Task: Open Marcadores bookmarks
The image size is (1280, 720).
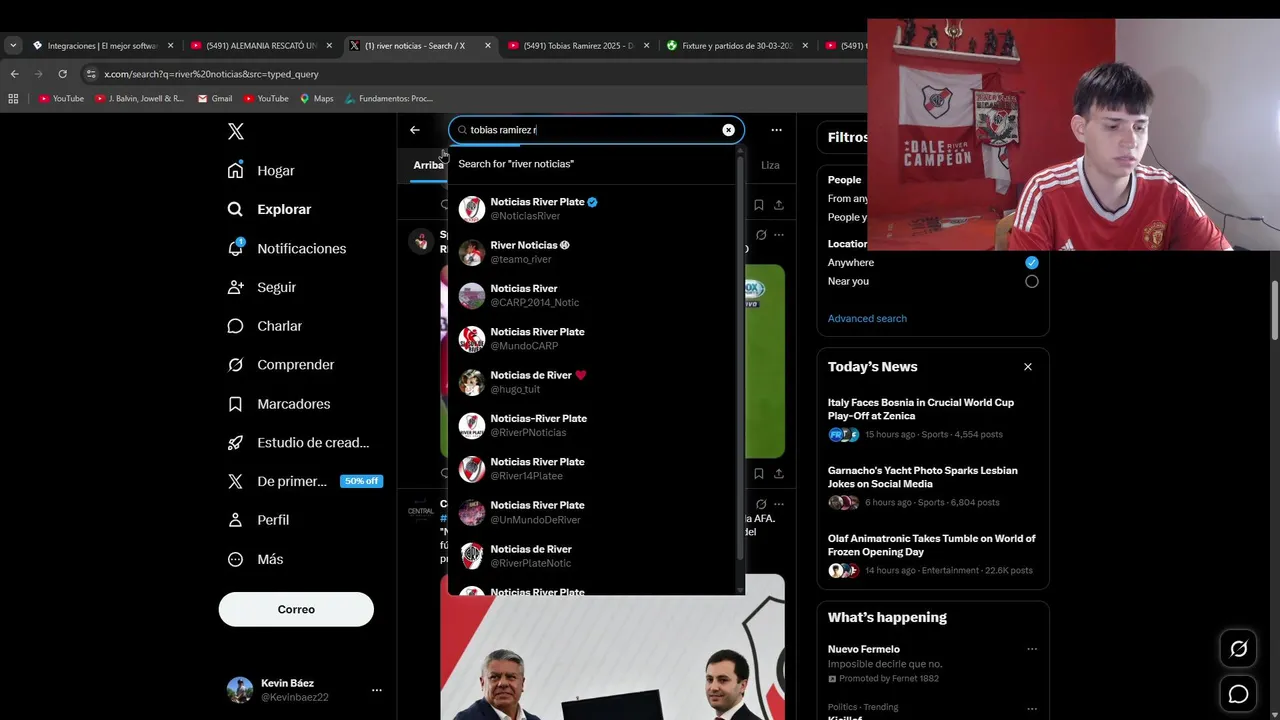Action: [278, 404]
